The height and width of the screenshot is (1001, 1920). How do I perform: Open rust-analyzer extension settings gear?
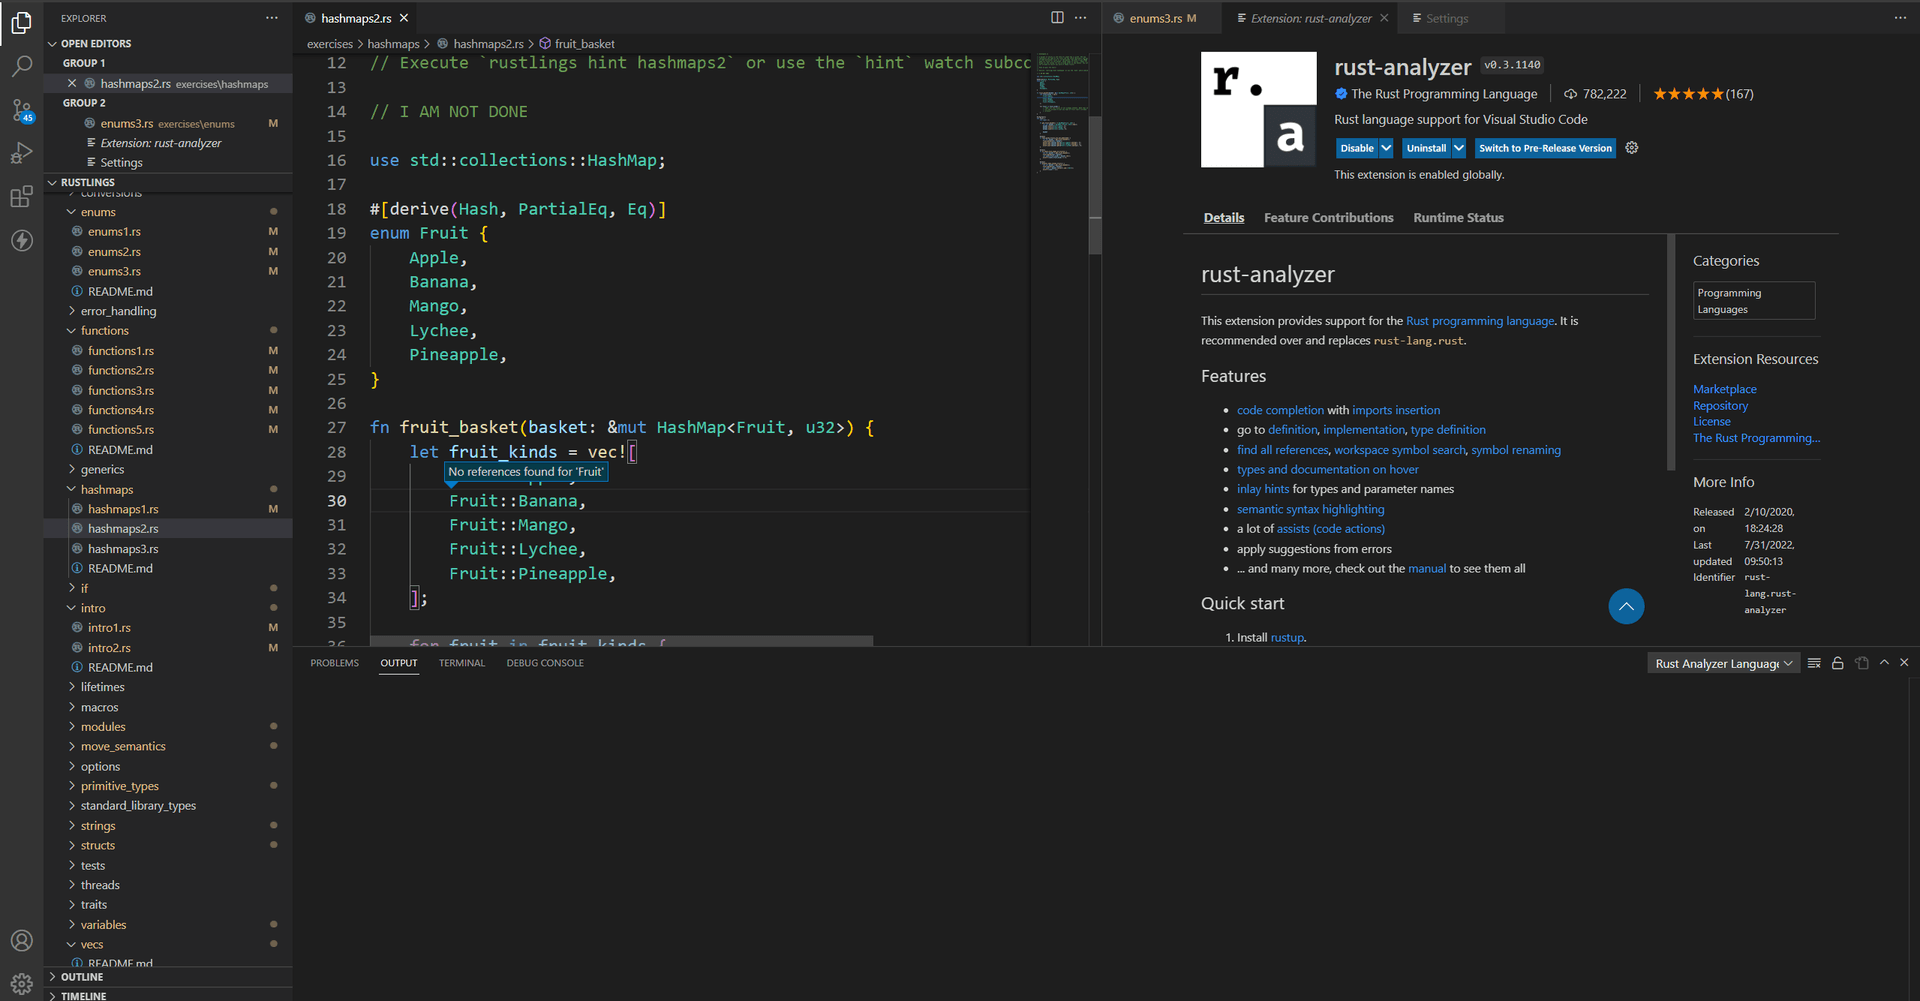[1632, 147]
